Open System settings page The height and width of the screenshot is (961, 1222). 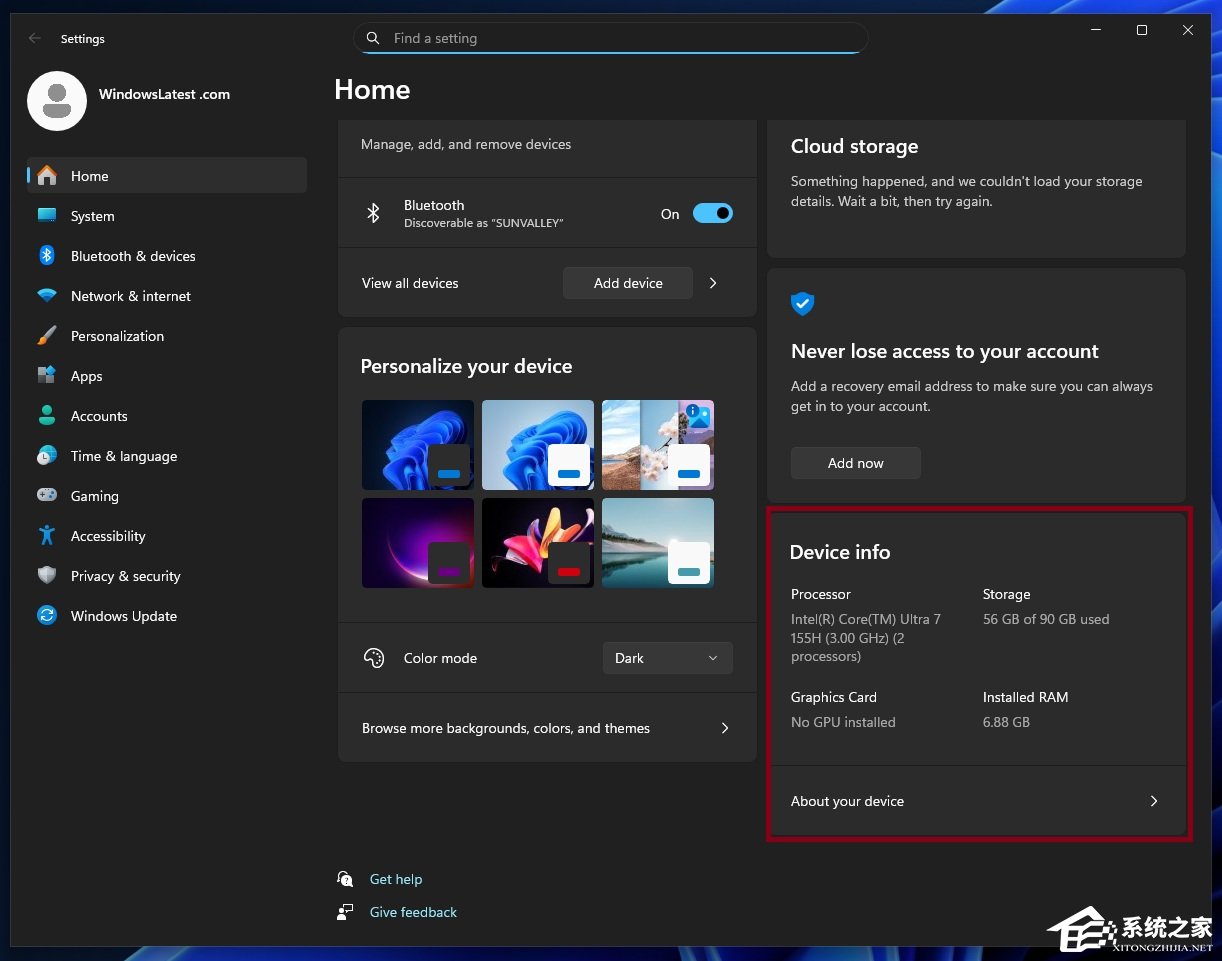coord(167,216)
